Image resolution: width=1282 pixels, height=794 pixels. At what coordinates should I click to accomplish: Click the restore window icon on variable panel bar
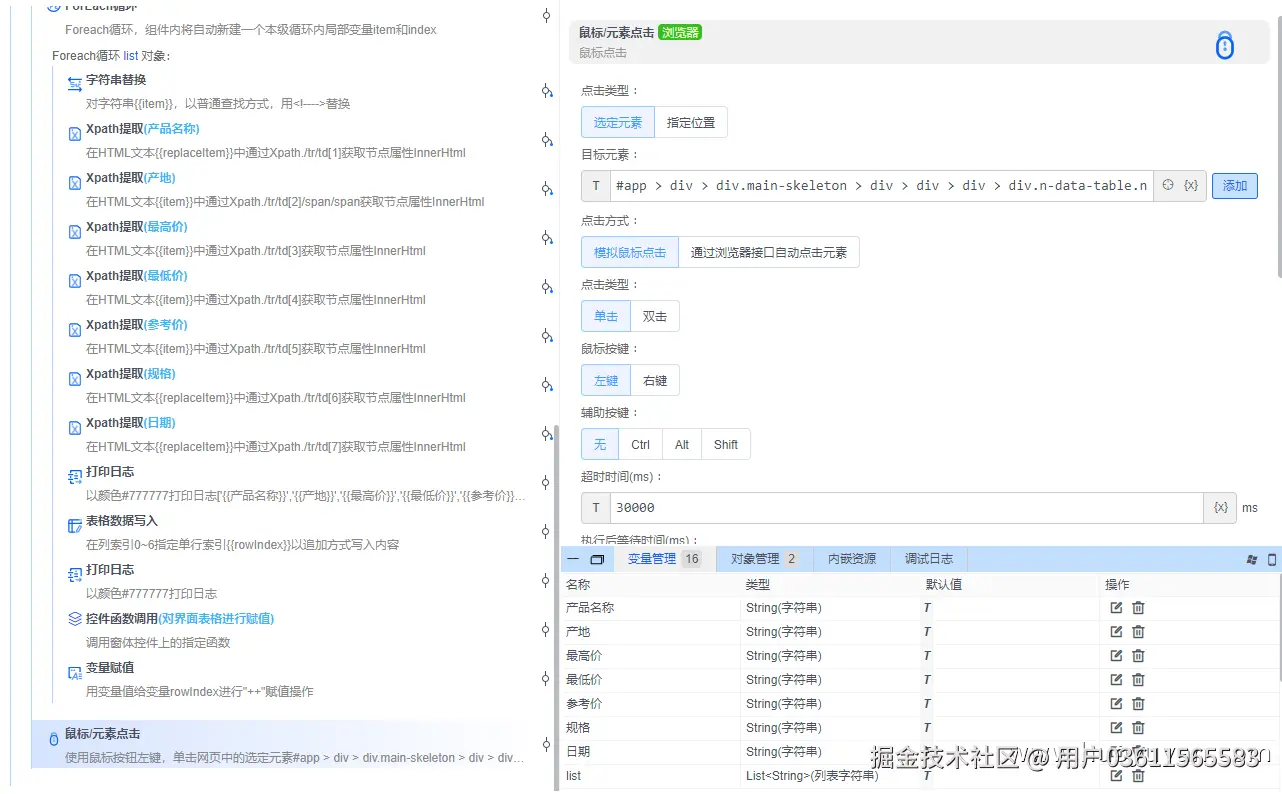597,559
